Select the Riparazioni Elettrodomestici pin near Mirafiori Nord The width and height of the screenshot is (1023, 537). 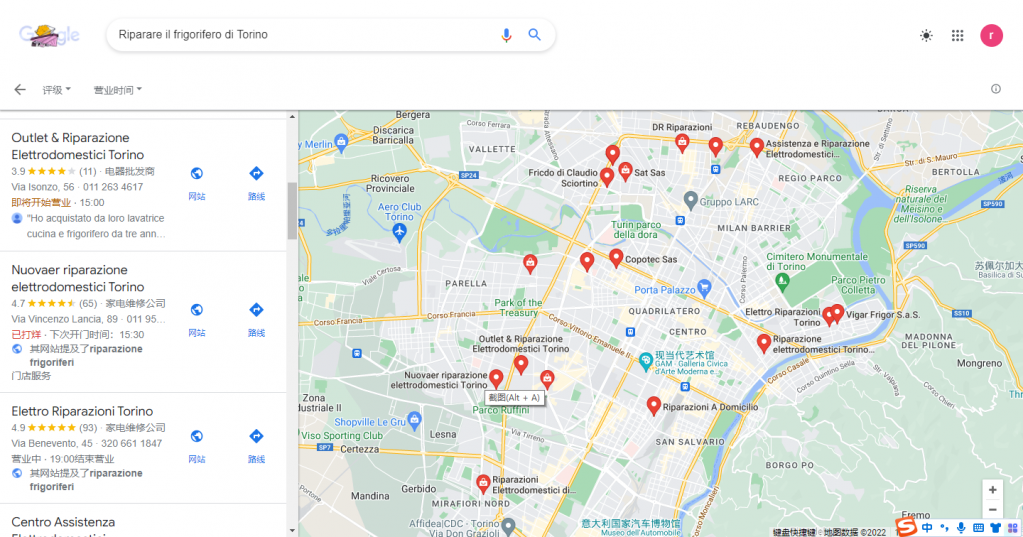[x=483, y=483]
